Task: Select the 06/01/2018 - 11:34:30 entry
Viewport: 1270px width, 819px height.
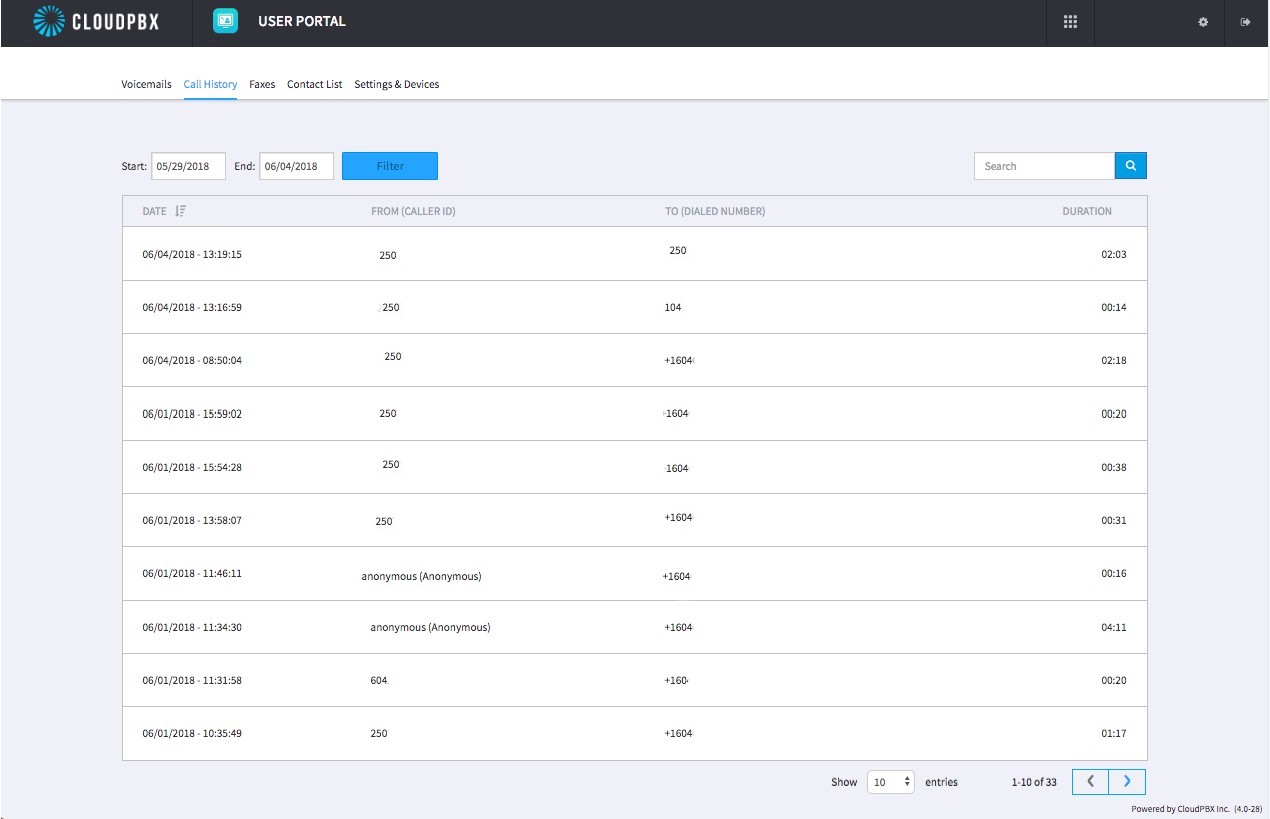Action: tap(634, 627)
